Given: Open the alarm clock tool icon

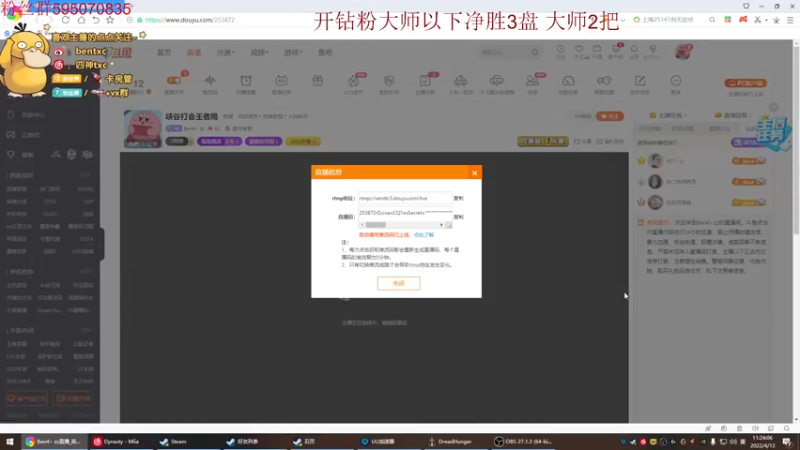Looking at the screenshot, I should point(246,83).
